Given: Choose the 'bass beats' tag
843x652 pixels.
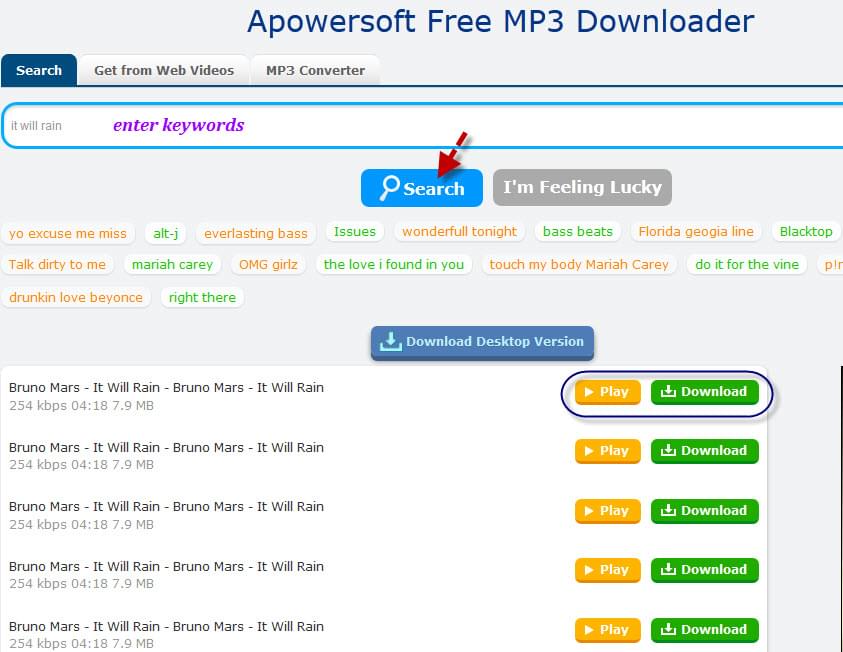Looking at the screenshot, I should [x=578, y=232].
